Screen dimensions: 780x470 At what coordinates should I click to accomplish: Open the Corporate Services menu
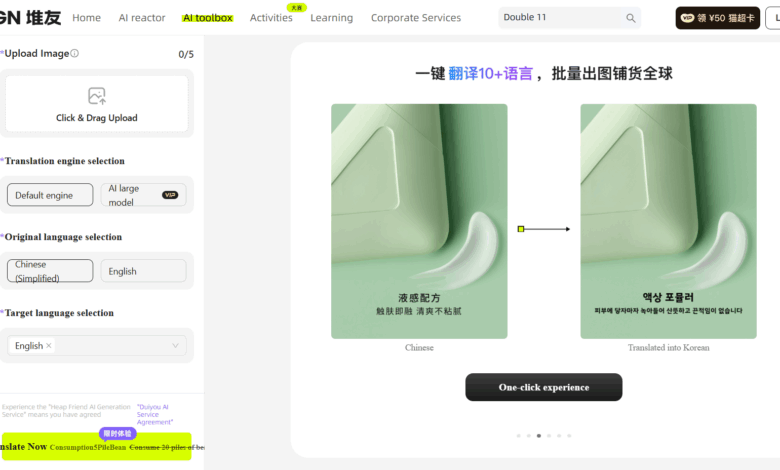coord(416,18)
